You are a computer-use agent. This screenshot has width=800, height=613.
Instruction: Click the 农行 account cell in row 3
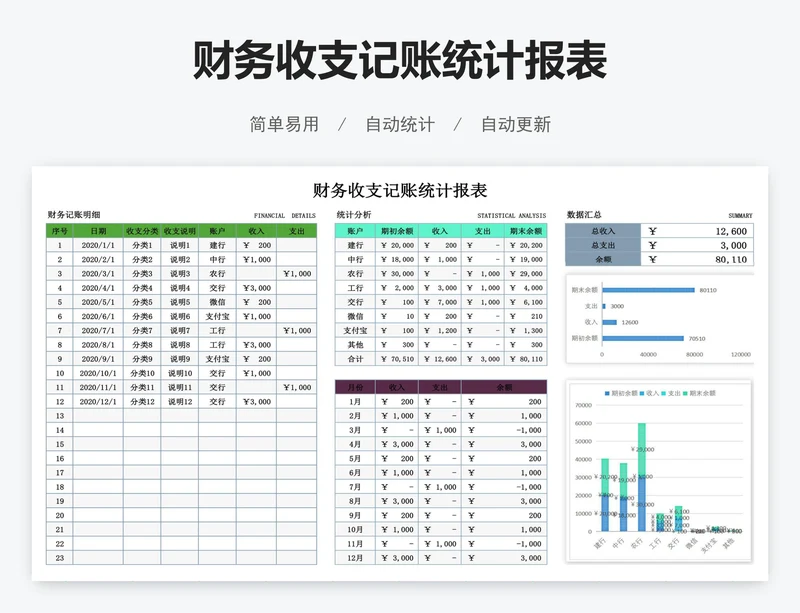click(x=217, y=274)
